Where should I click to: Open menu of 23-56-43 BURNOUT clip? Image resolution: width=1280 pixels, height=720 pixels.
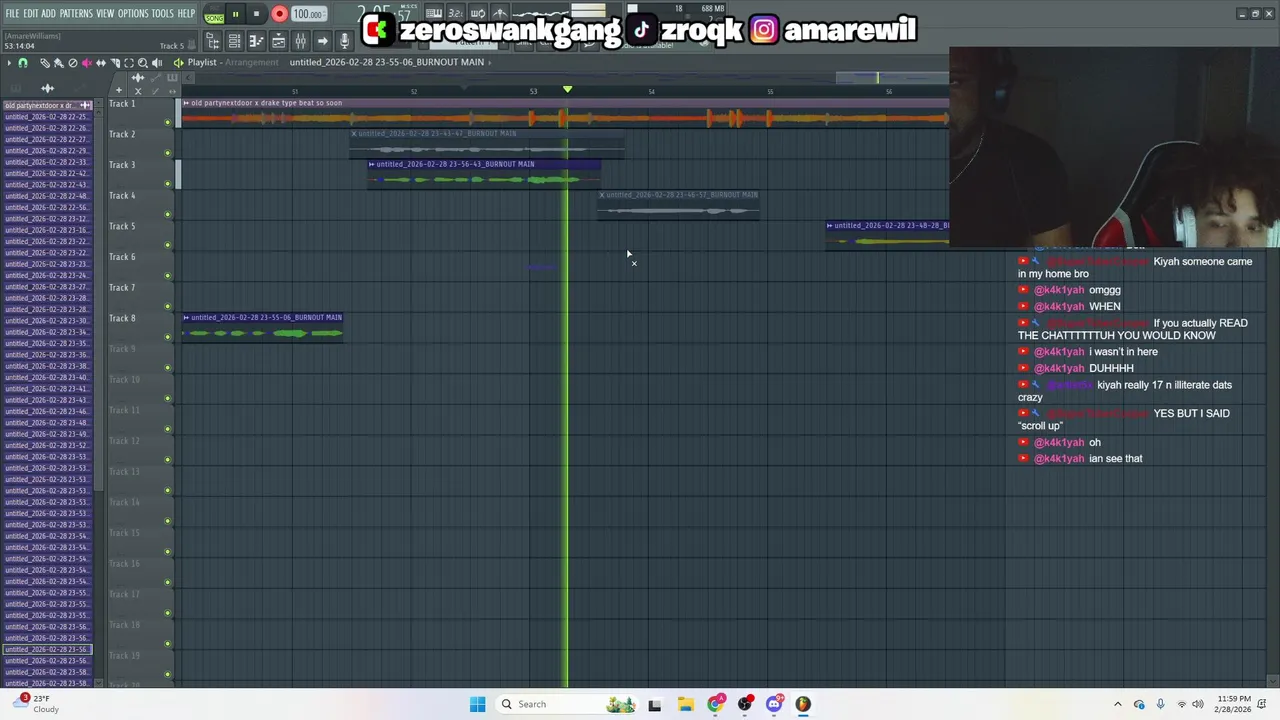372,164
